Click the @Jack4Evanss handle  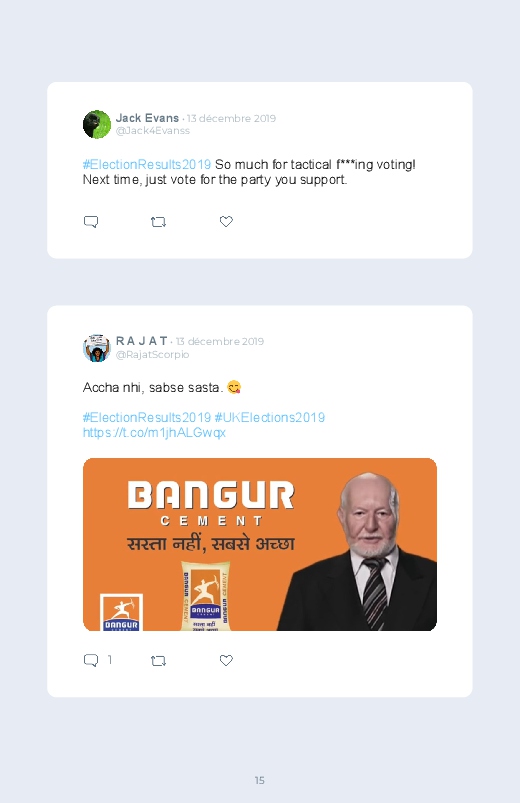[153, 131]
